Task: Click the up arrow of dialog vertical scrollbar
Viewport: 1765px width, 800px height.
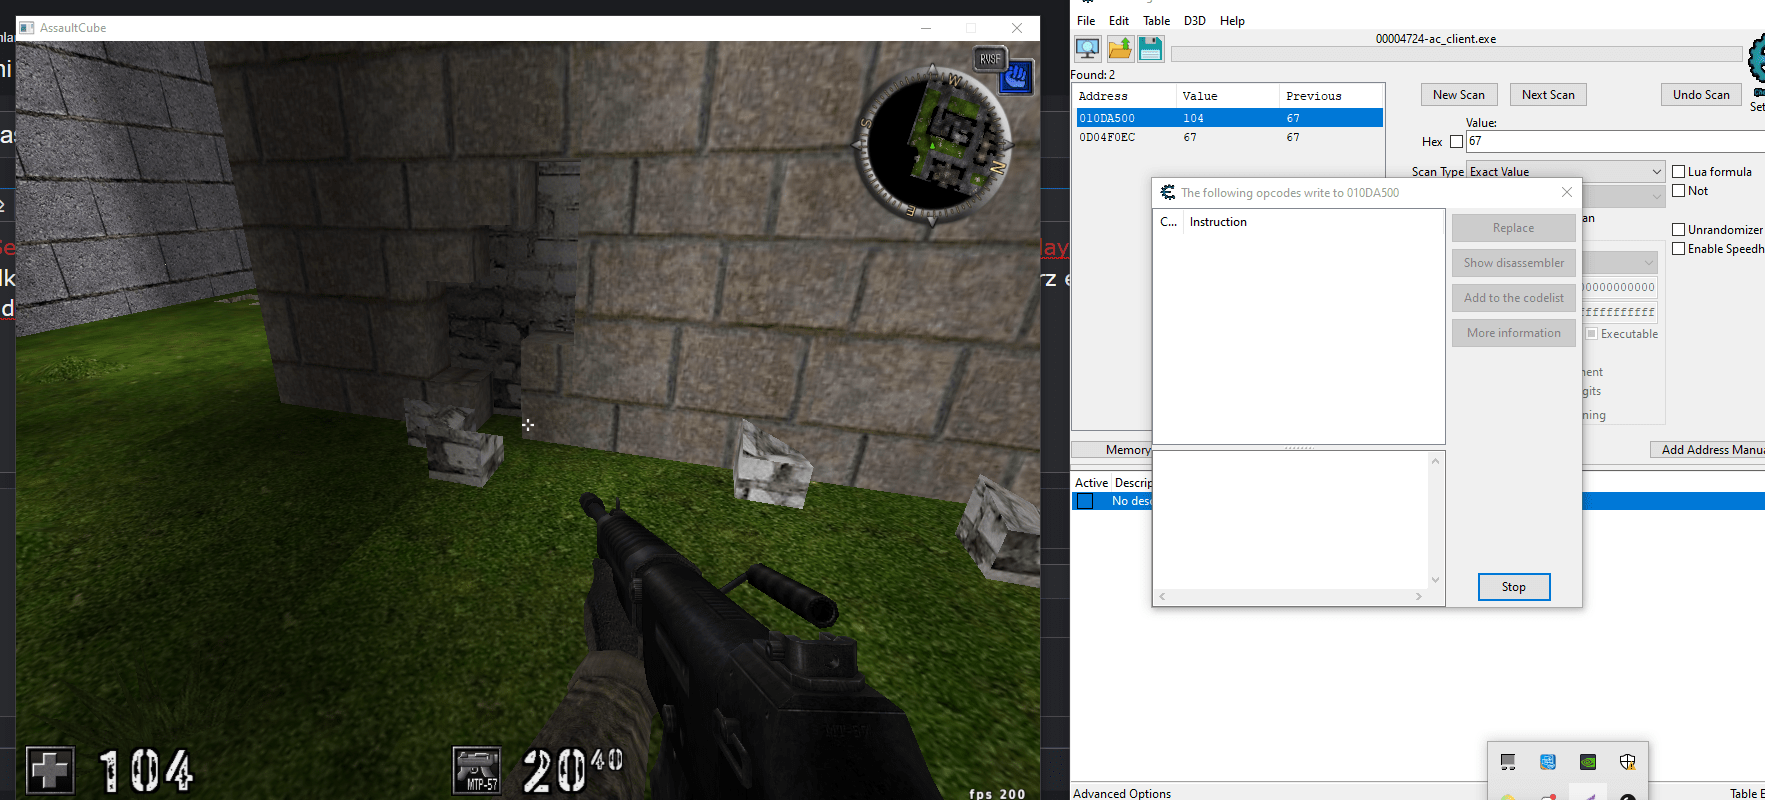Action: pyautogui.click(x=1435, y=461)
